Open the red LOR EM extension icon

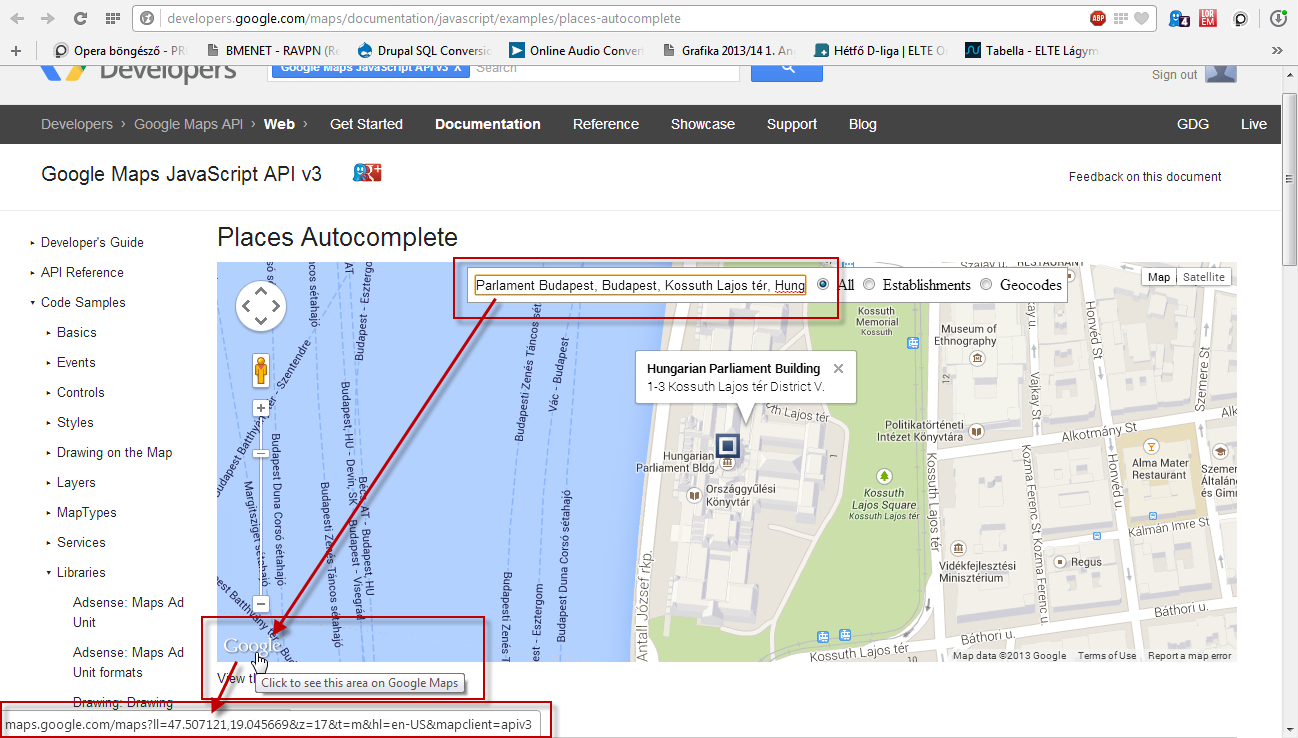tap(1208, 18)
